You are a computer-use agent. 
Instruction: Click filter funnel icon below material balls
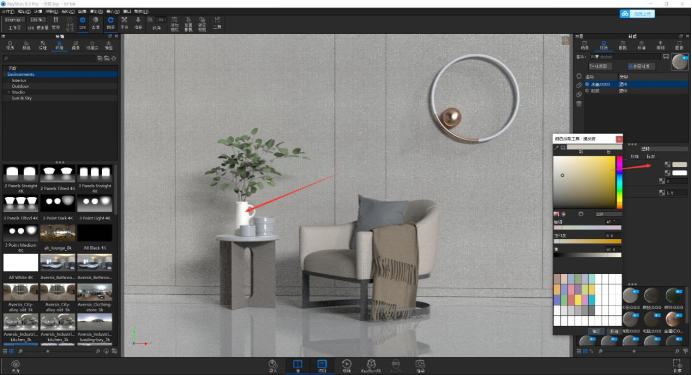coord(684,351)
